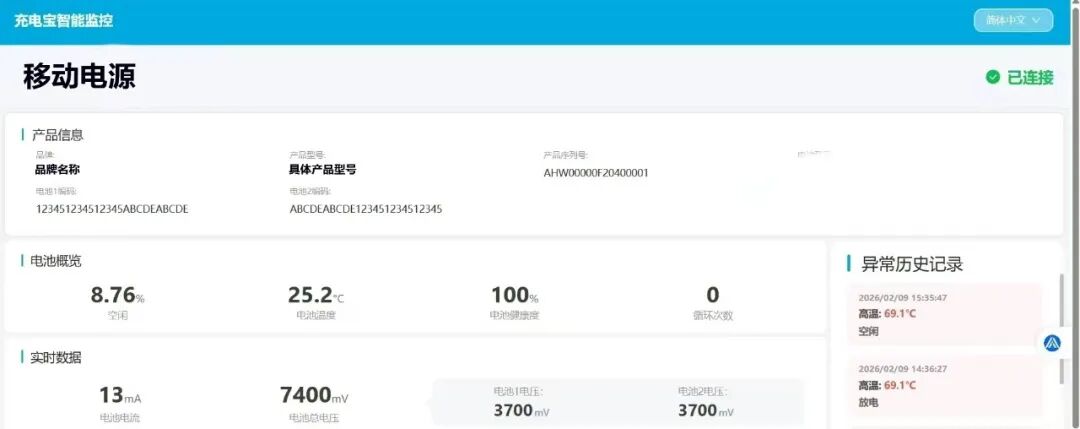Open the 简体中文 language dropdown
The height and width of the screenshot is (429, 1080).
point(1013,20)
